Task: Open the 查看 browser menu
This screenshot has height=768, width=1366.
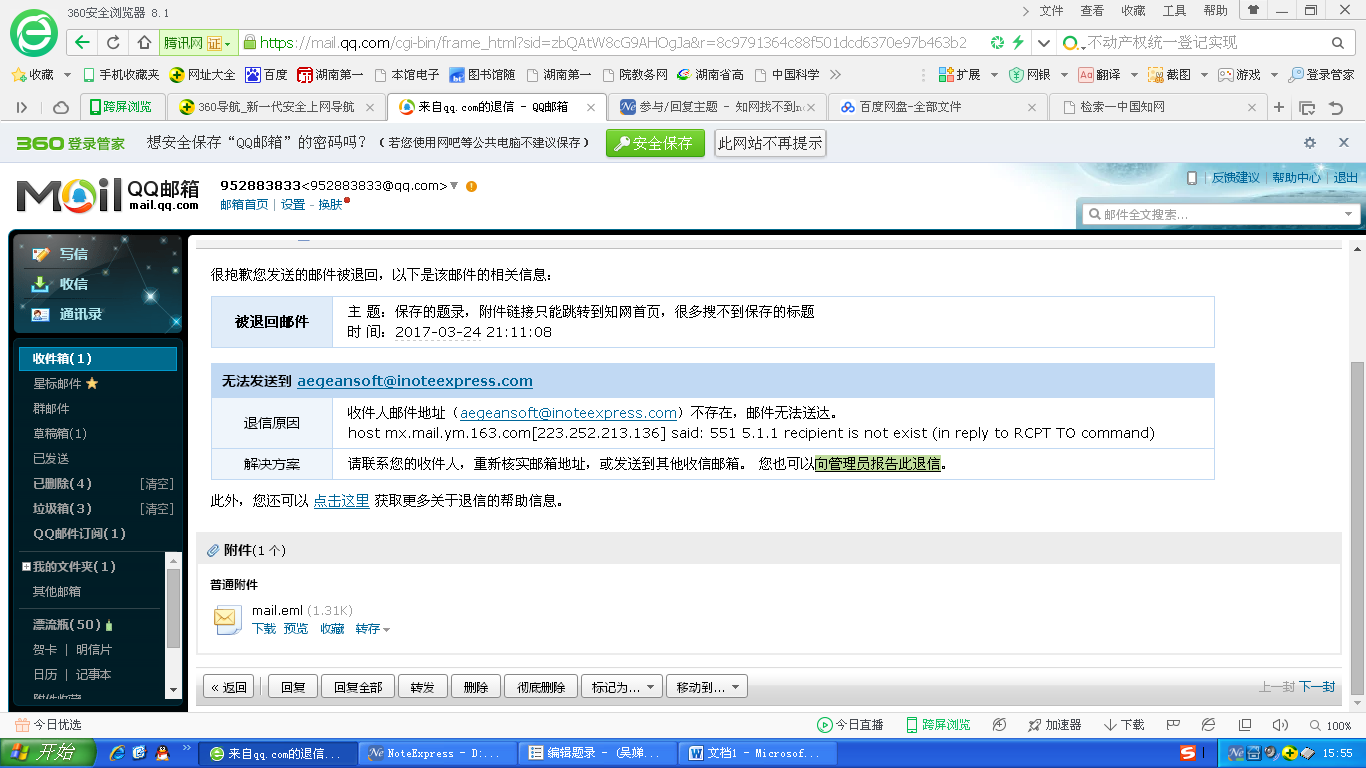Action: click(x=1092, y=11)
